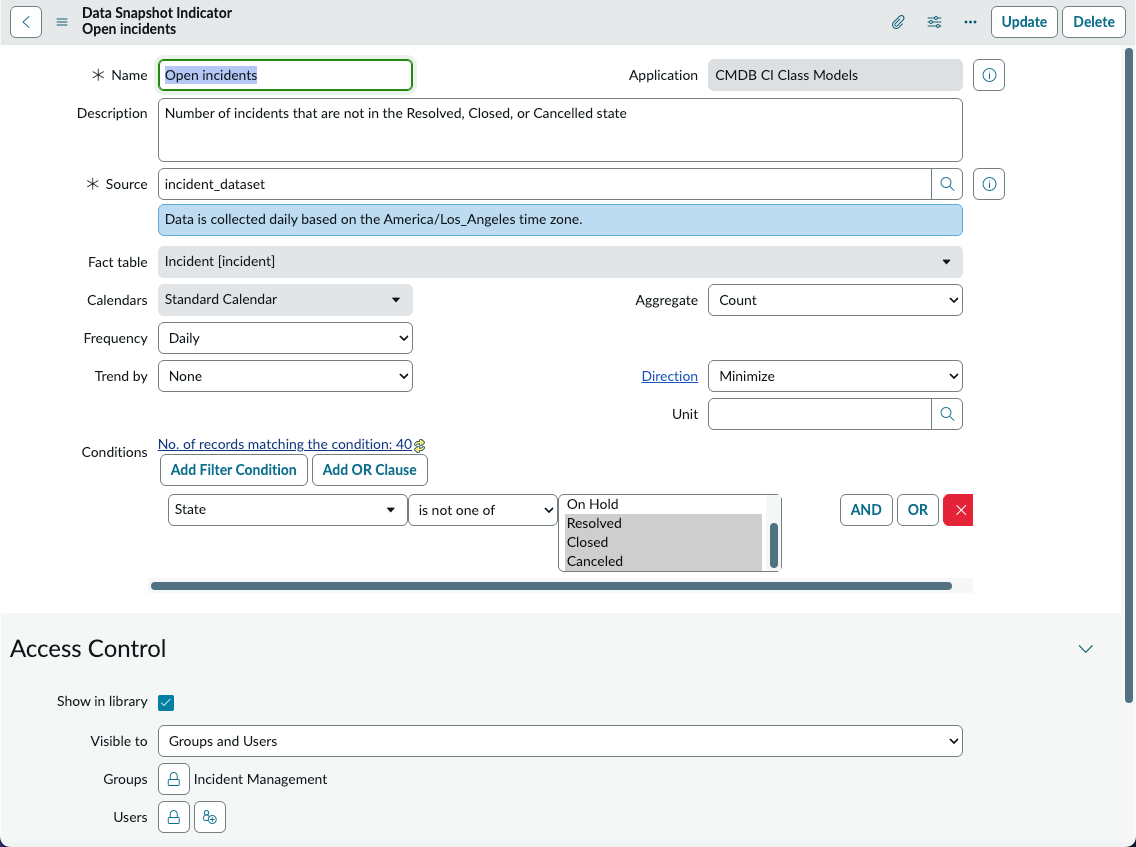Click the Delete button

tap(1093, 22)
